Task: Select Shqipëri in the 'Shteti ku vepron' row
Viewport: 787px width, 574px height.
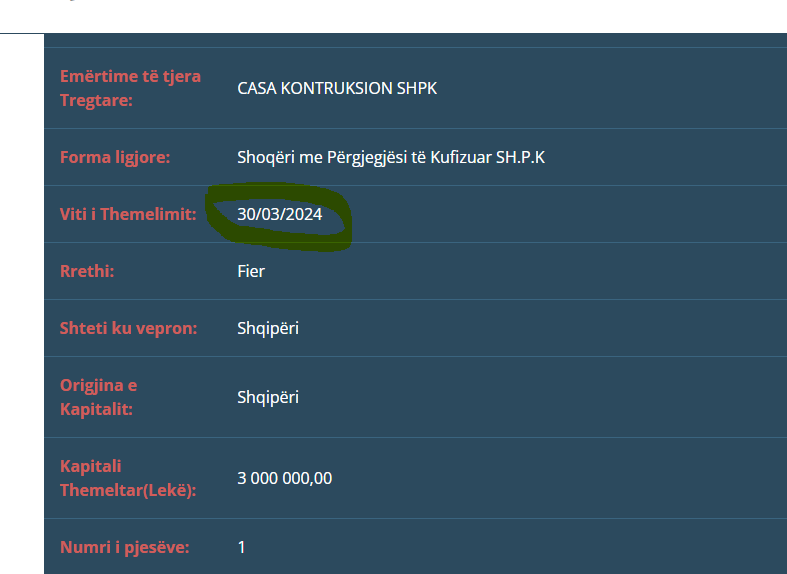Action: point(268,328)
